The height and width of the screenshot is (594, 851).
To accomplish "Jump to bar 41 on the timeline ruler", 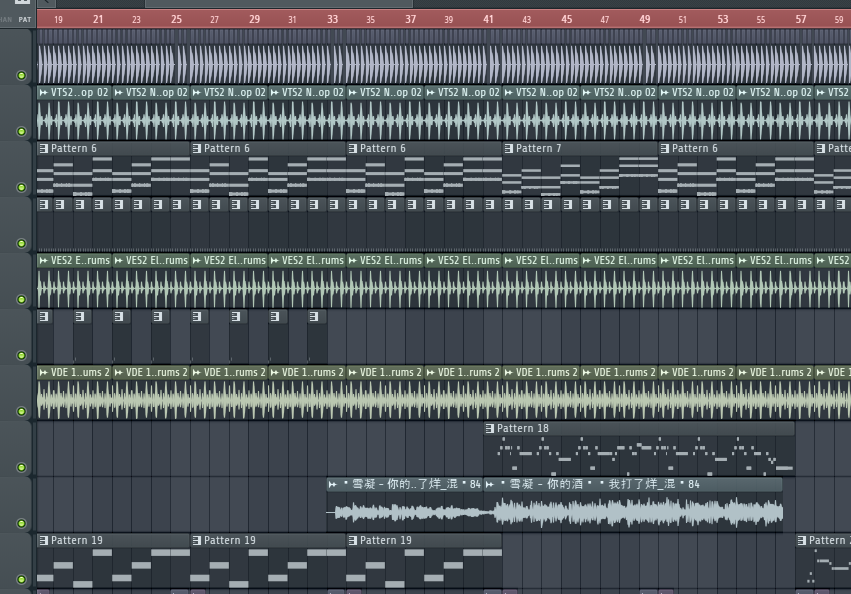I will [x=488, y=19].
